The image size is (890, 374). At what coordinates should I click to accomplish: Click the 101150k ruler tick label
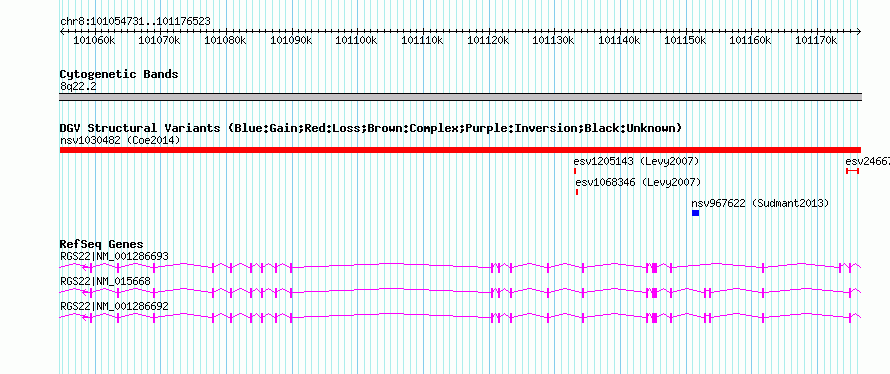pyautogui.click(x=685, y=40)
